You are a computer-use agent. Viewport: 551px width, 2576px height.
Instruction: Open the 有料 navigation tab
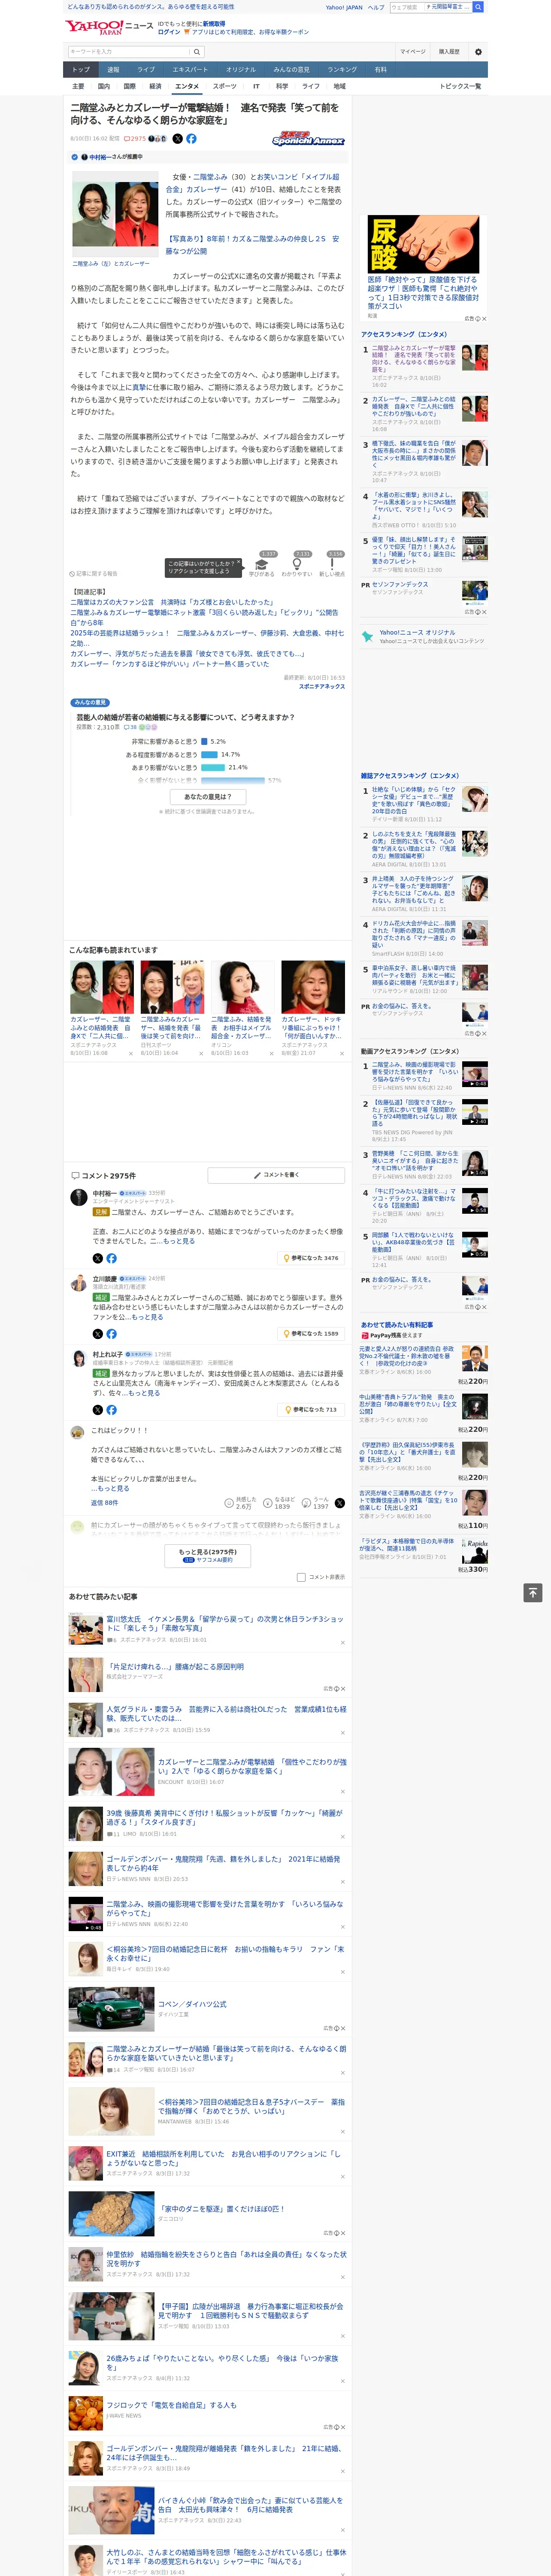tap(380, 69)
